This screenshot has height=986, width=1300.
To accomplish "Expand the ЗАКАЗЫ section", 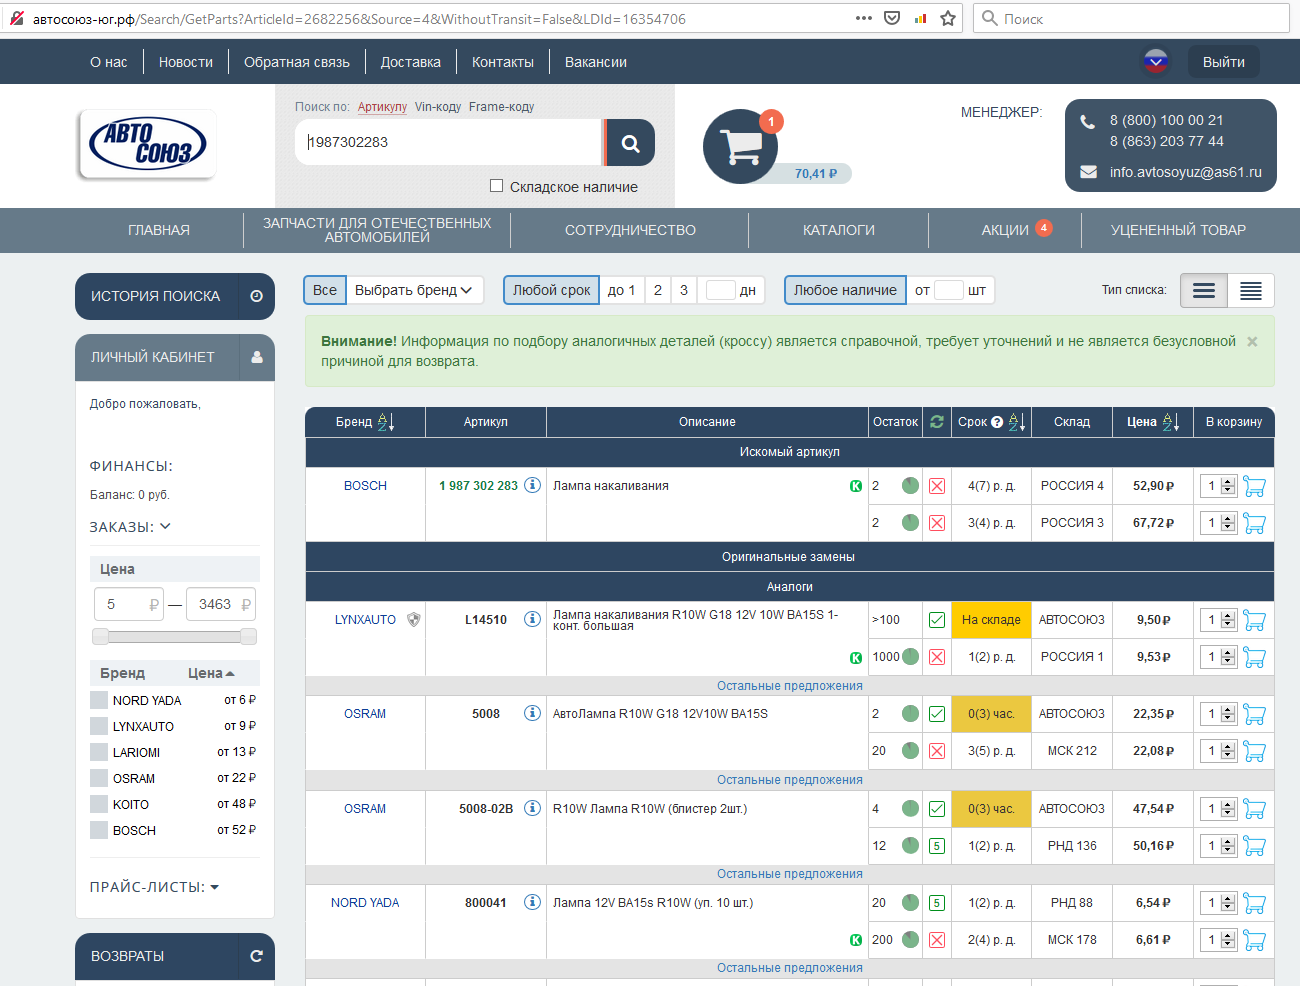I will click(130, 527).
